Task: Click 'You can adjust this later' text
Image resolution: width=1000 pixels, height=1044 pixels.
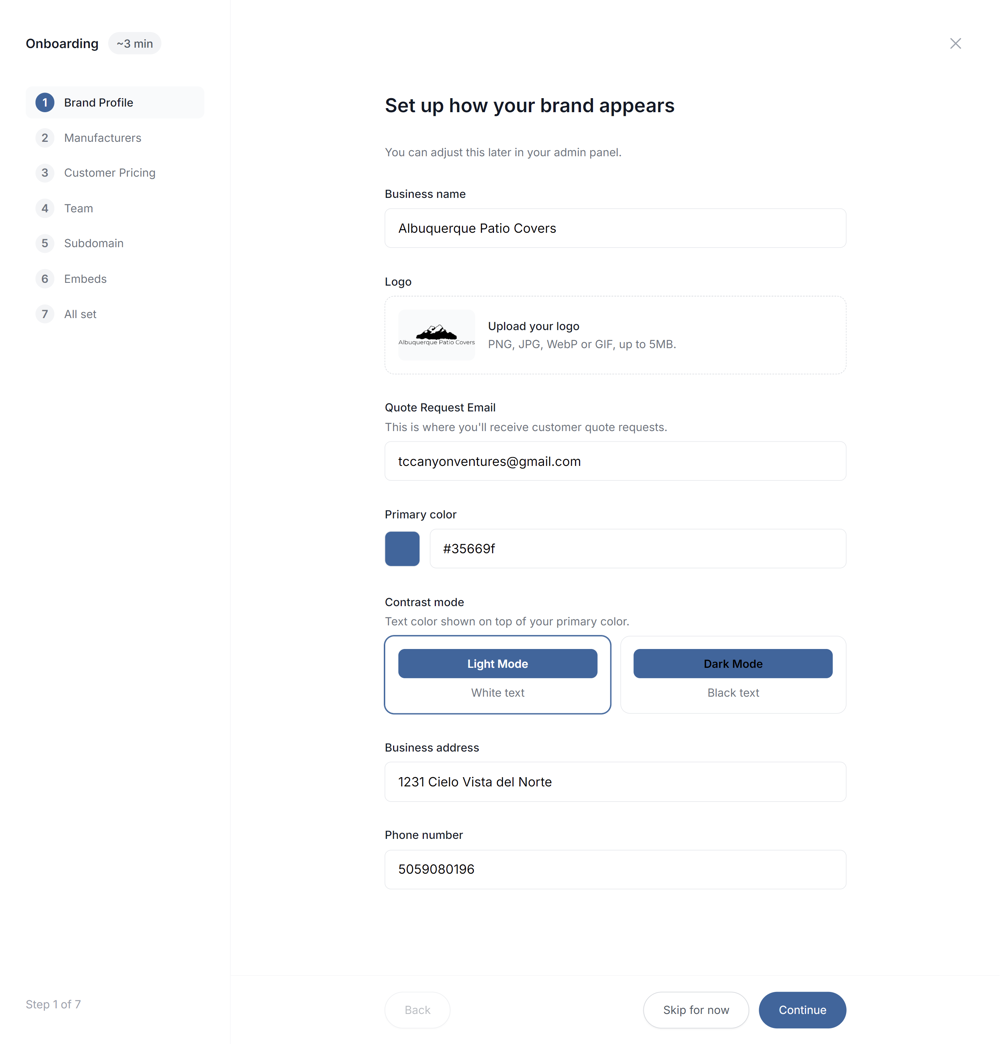Action: [x=503, y=152]
